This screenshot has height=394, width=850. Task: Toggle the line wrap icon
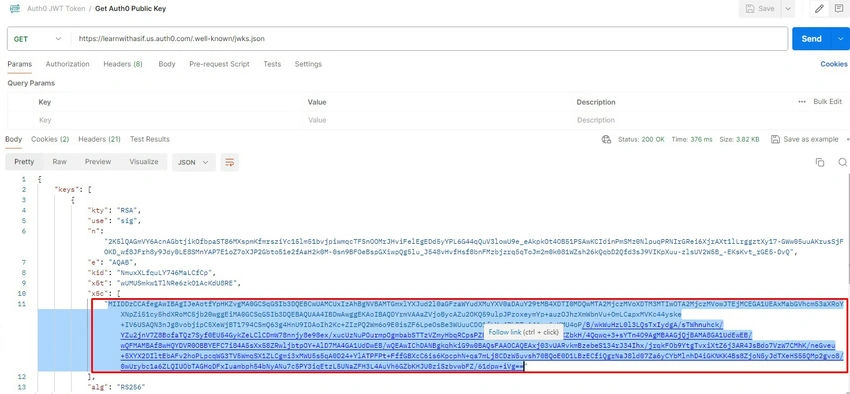(x=230, y=162)
